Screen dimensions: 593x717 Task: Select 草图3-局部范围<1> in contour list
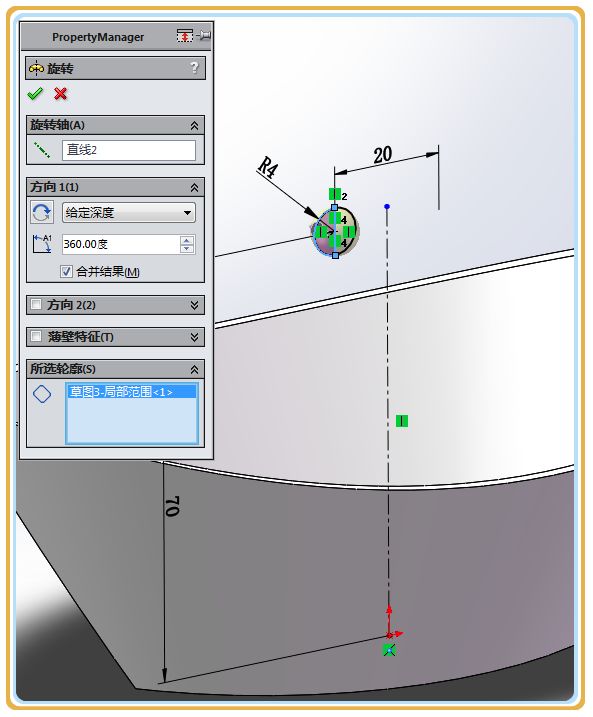[132, 392]
